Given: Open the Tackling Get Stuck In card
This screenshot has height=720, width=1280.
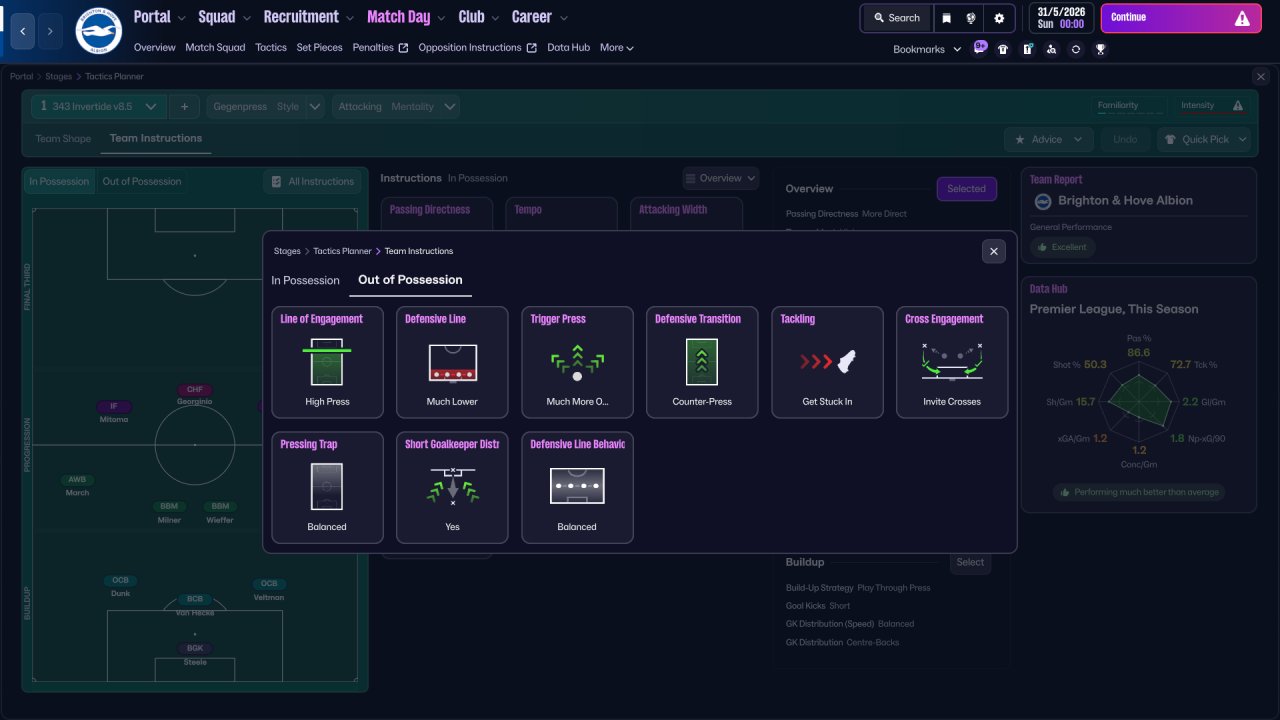Looking at the screenshot, I should click(827, 362).
